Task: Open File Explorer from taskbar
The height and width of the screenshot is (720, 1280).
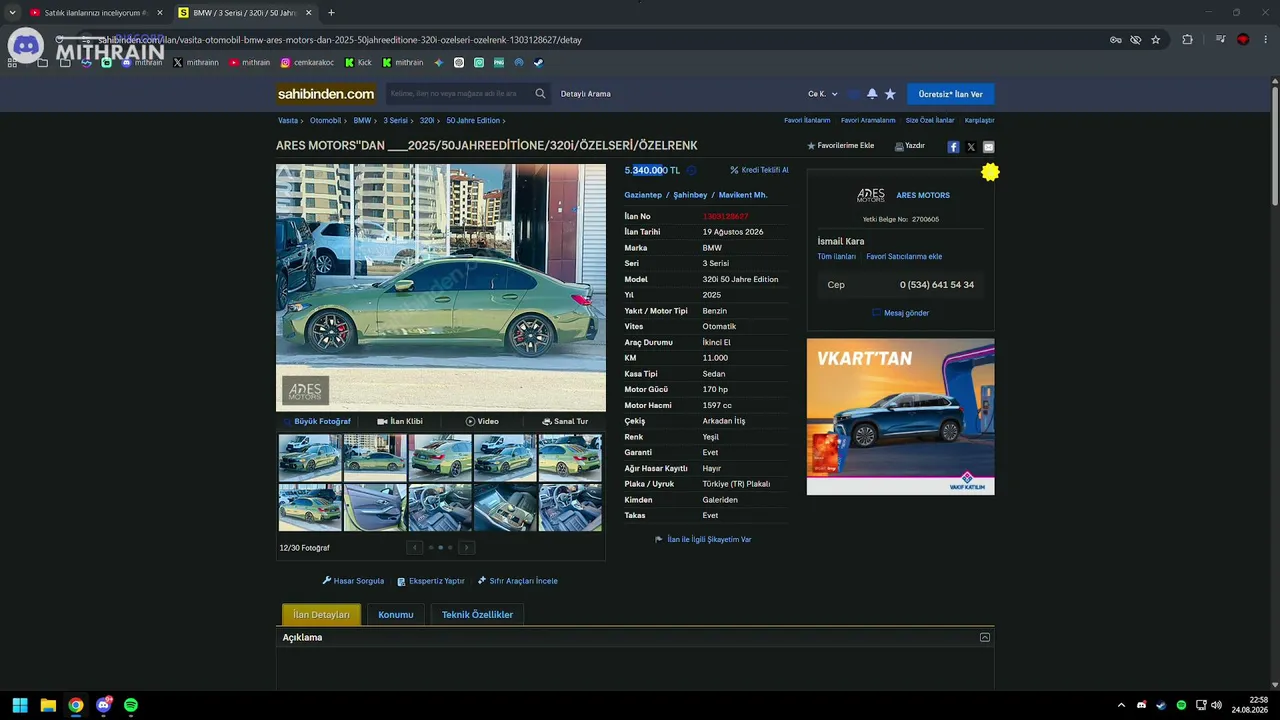Action: [x=48, y=705]
